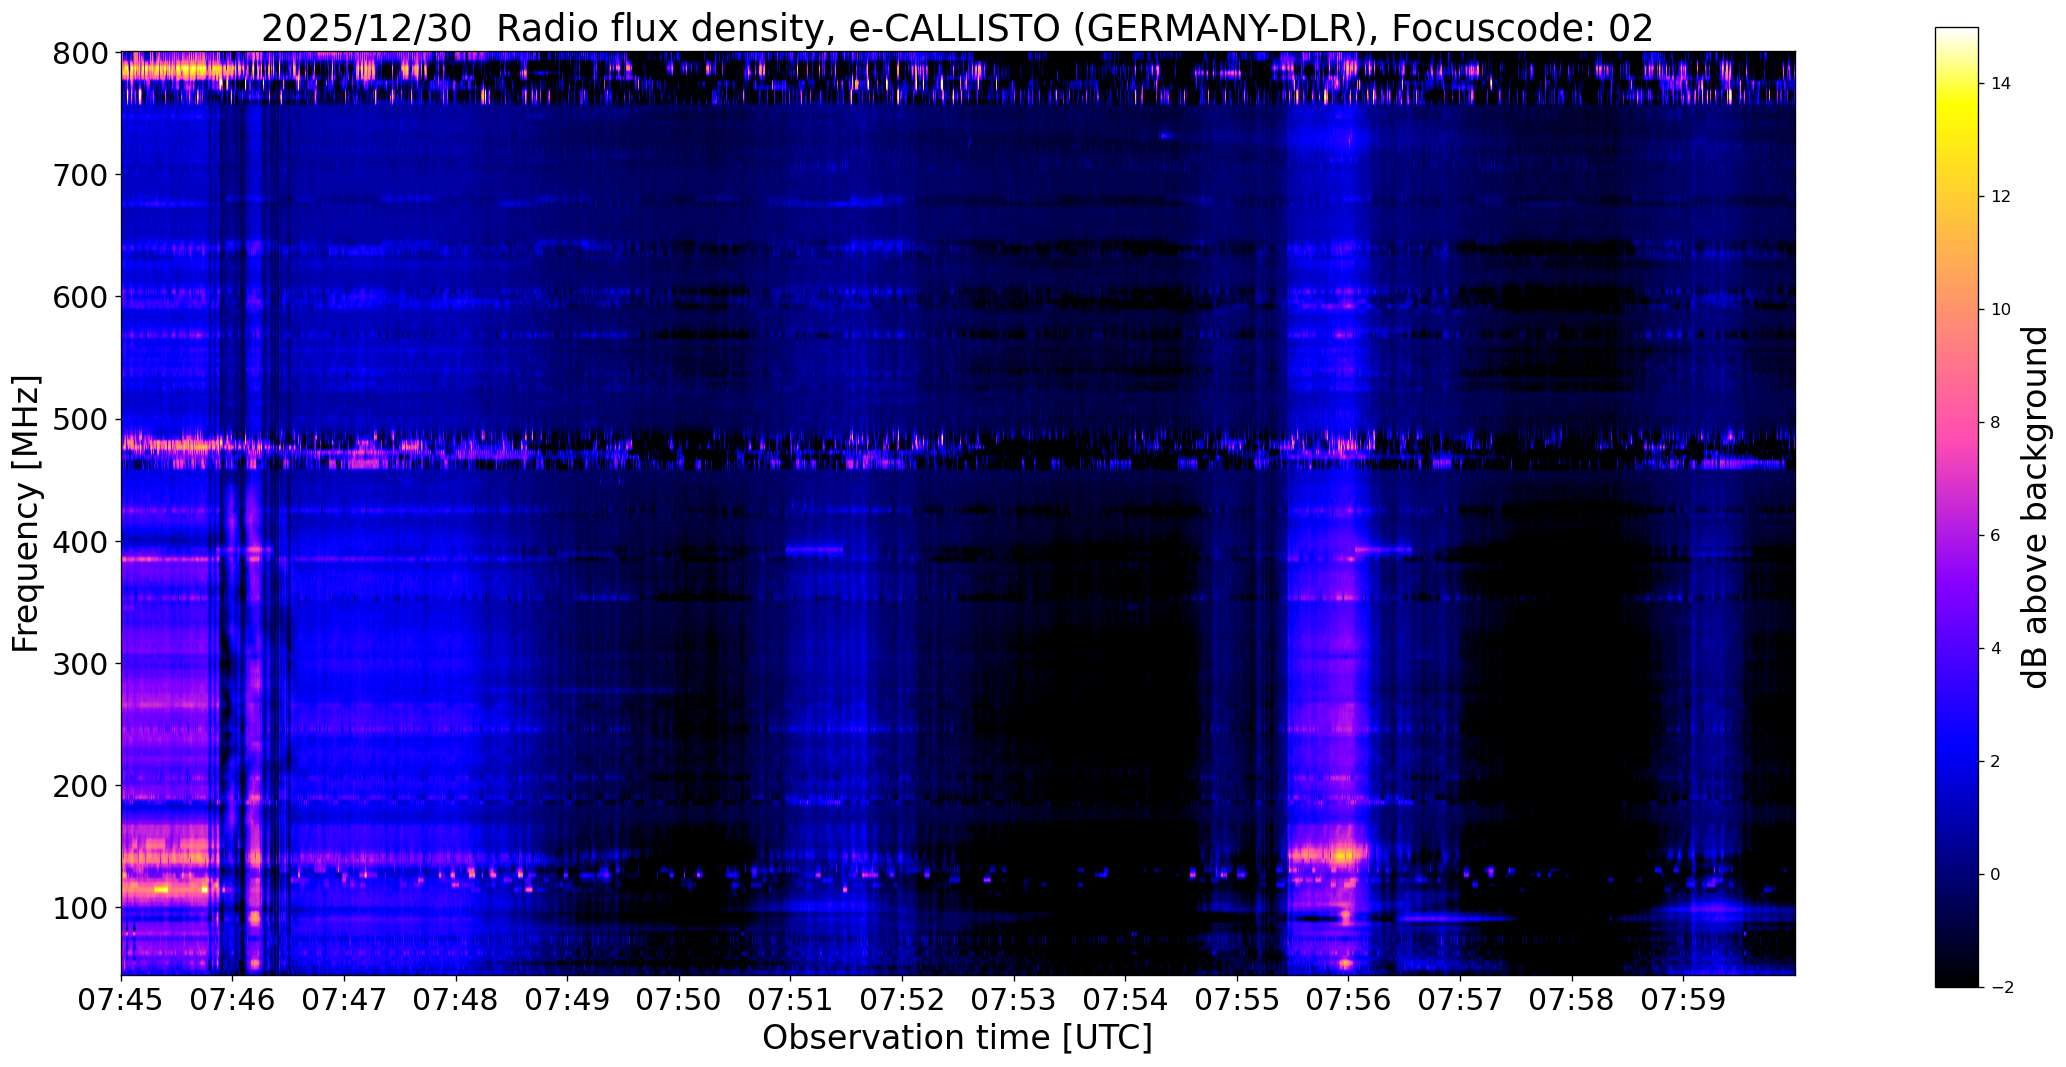Click the 07:49 time tick label
Viewport: 2066px width, 1067px height.
pyautogui.click(x=568, y=1000)
